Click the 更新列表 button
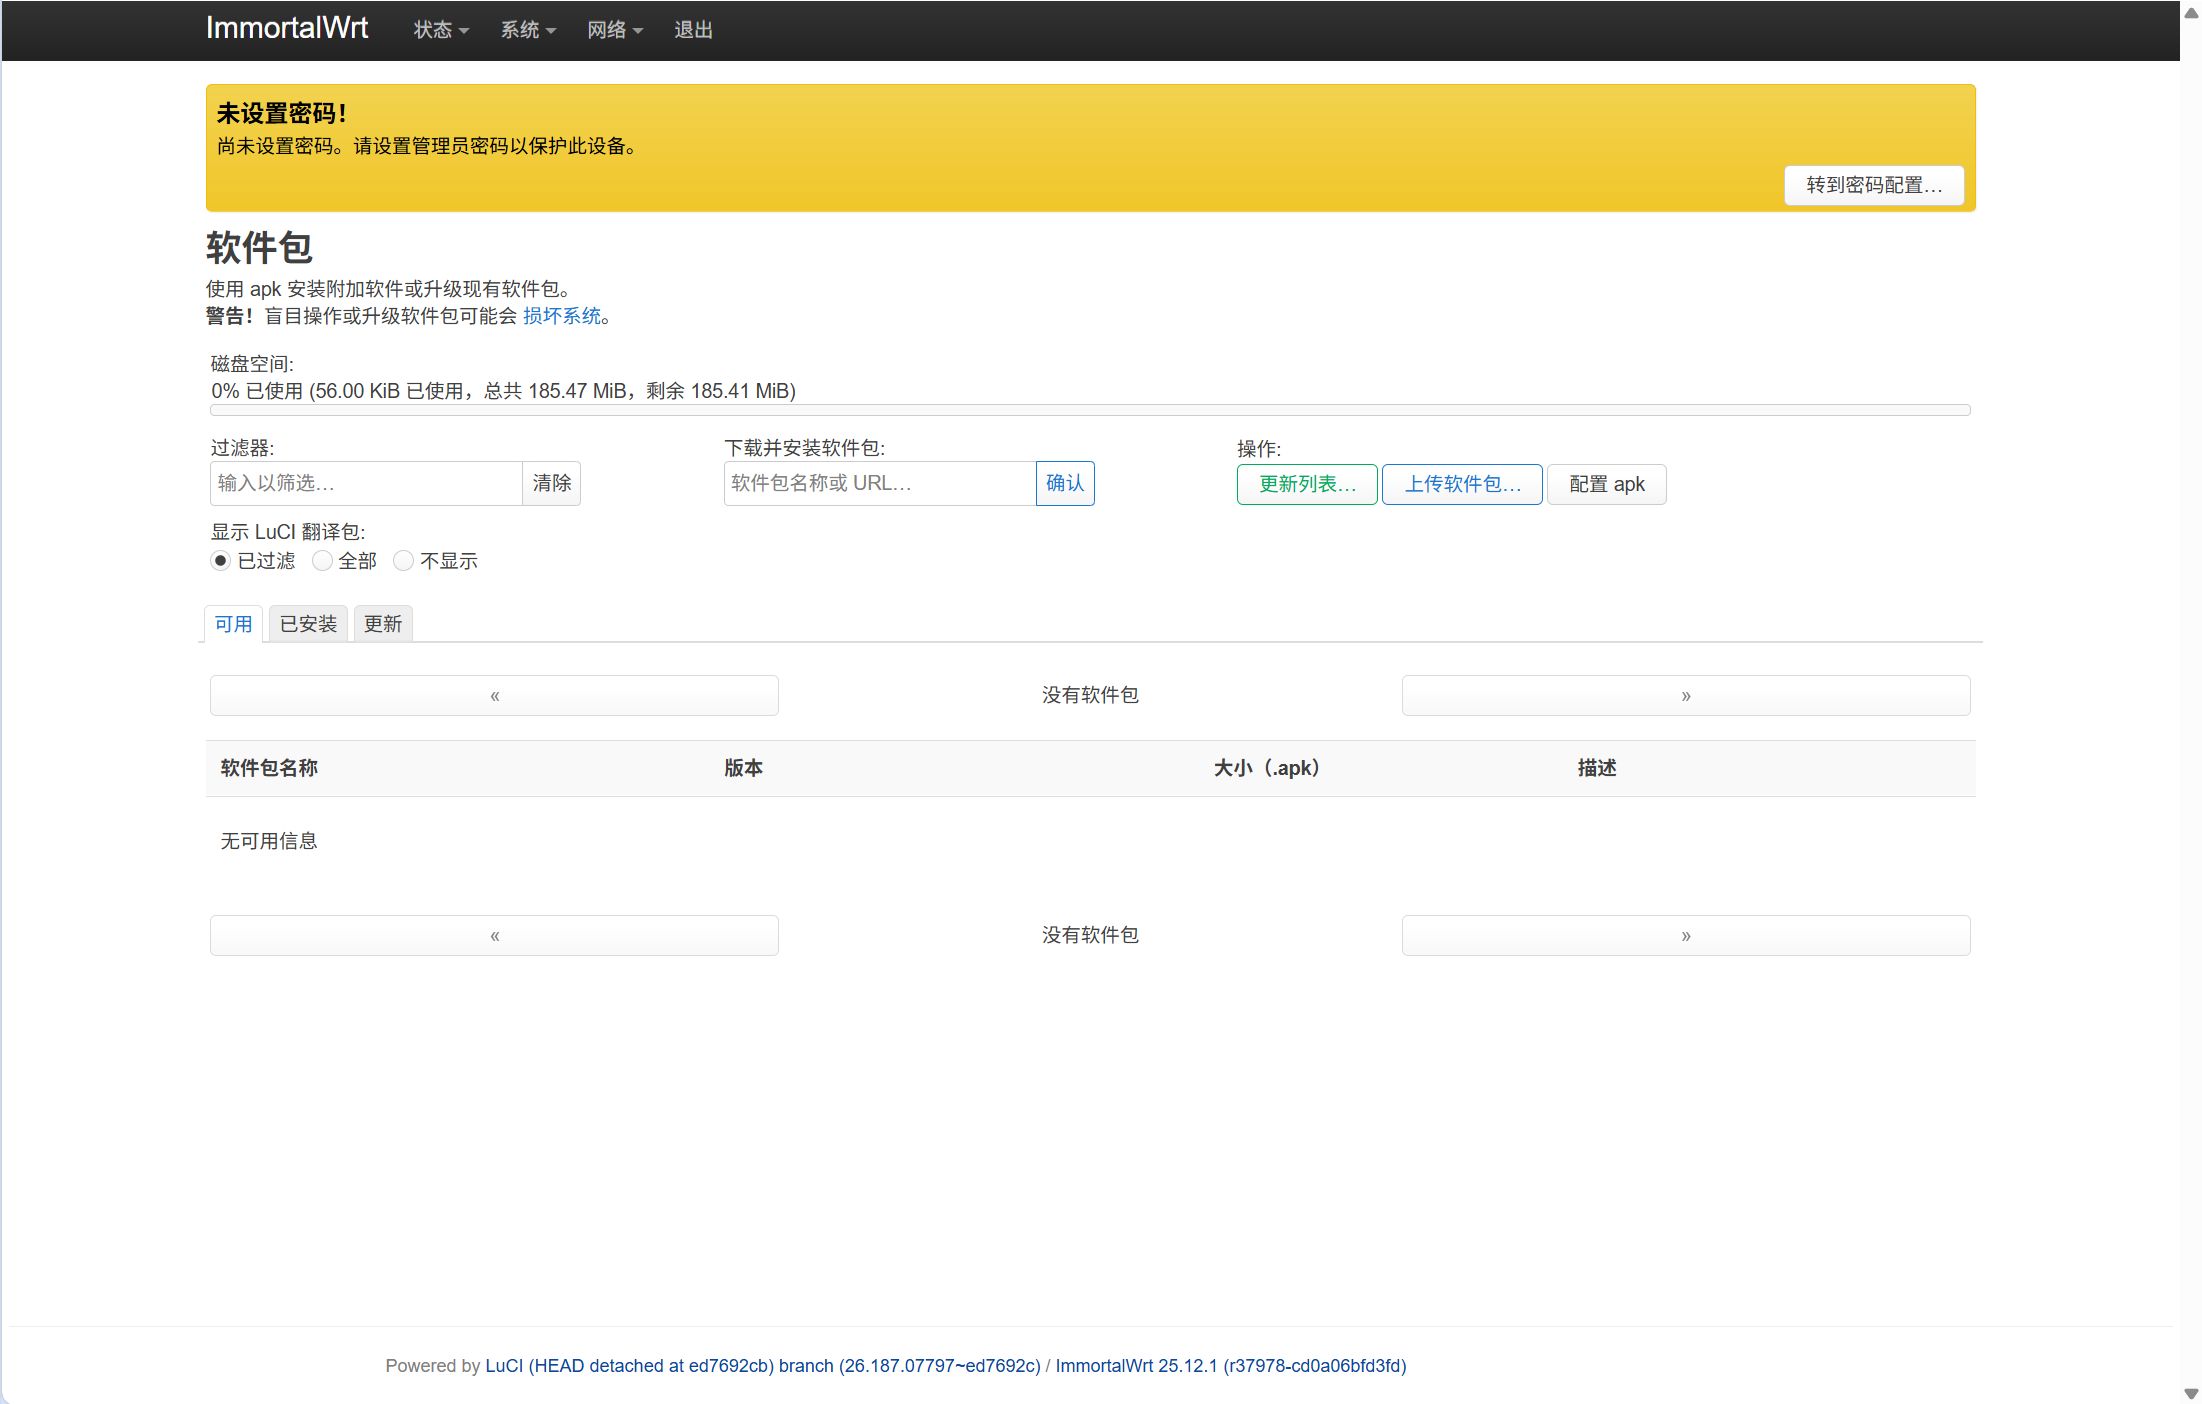The image size is (2202, 1404). pyautogui.click(x=1307, y=484)
